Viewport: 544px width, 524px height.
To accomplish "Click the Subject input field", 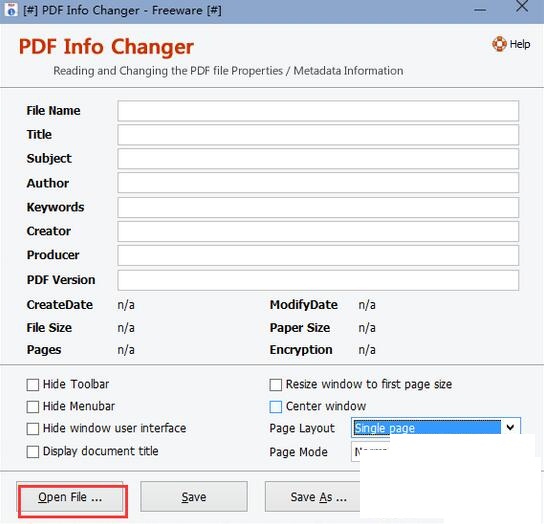I will coord(318,159).
